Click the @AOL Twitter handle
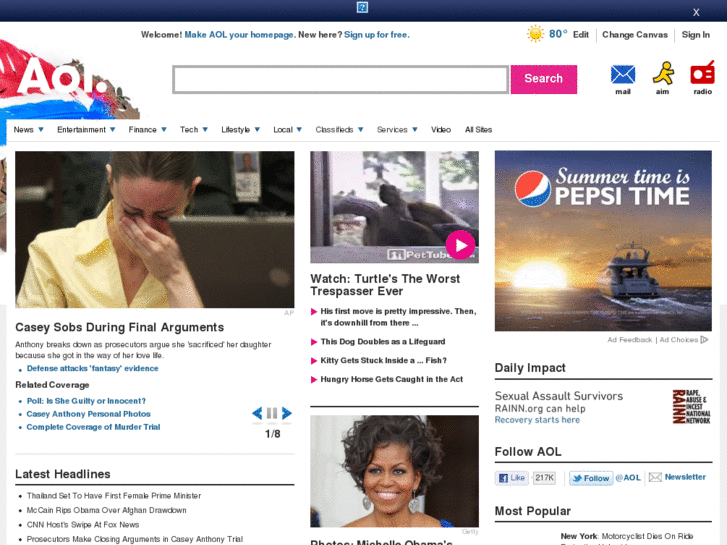Image resolution: width=727 pixels, height=545 pixels. pyautogui.click(x=628, y=478)
